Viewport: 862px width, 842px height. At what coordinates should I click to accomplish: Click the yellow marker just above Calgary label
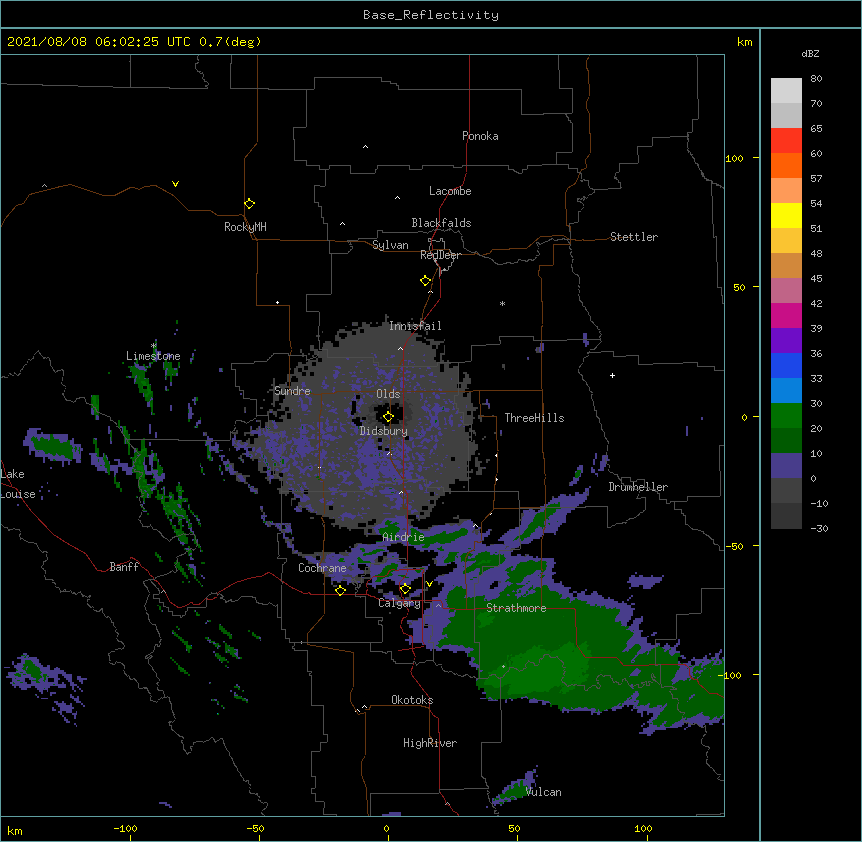[405, 589]
